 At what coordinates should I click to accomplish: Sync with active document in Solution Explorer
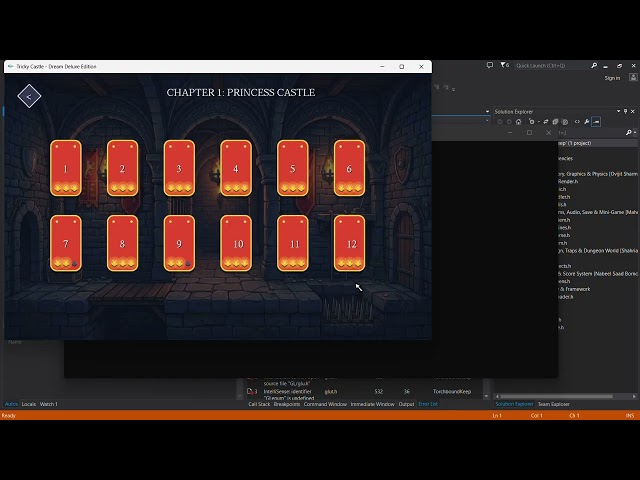point(546,122)
